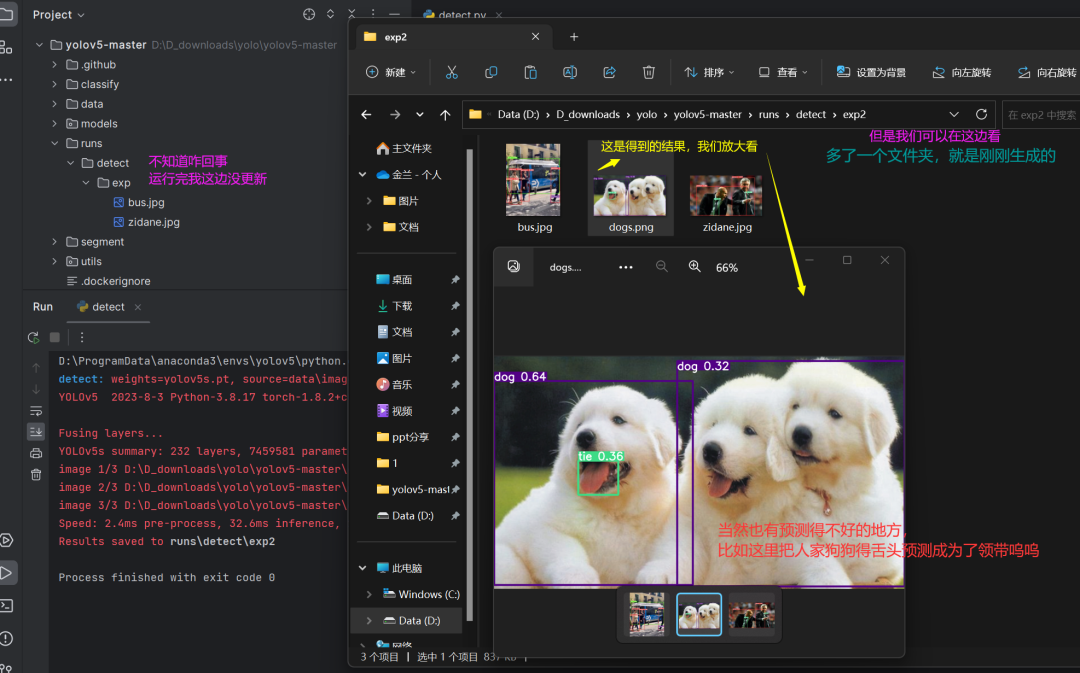This screenshot has width=1080, height=673.
Task: Go back with Explorer's left arrow
Action: tap(366, 114)
